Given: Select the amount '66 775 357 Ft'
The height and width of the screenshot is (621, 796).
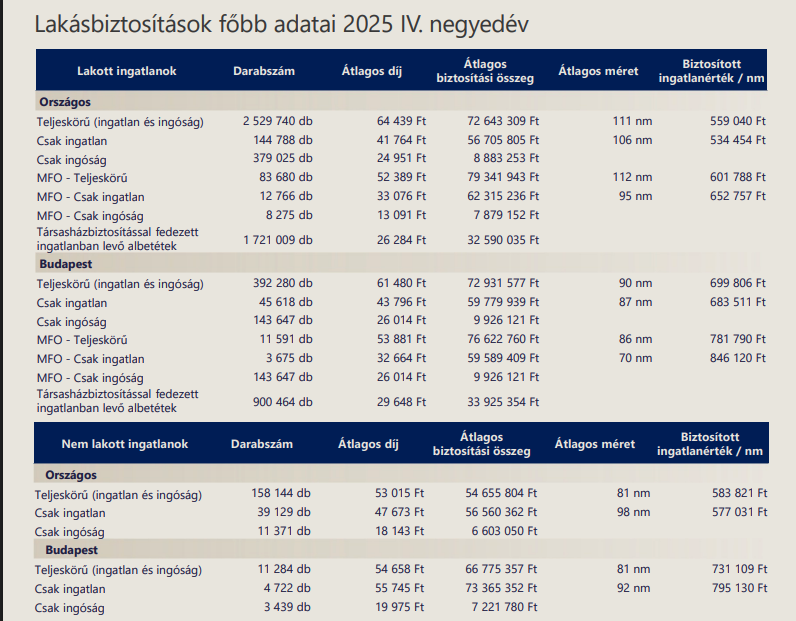Looking at the screenshot, I should pyautogui.click(x=501, y=569).
